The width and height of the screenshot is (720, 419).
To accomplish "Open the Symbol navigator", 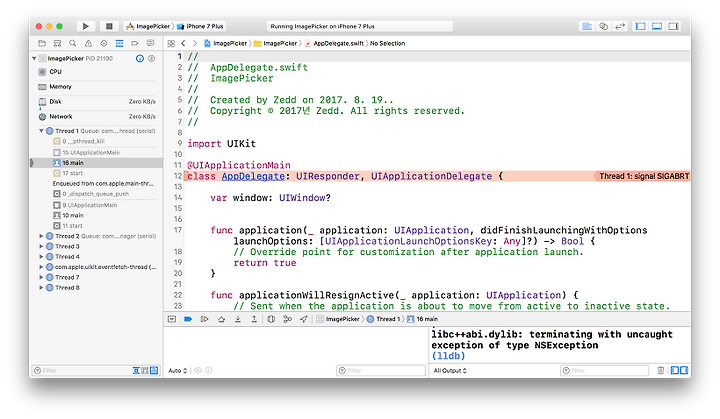I will tap(57, 43).
